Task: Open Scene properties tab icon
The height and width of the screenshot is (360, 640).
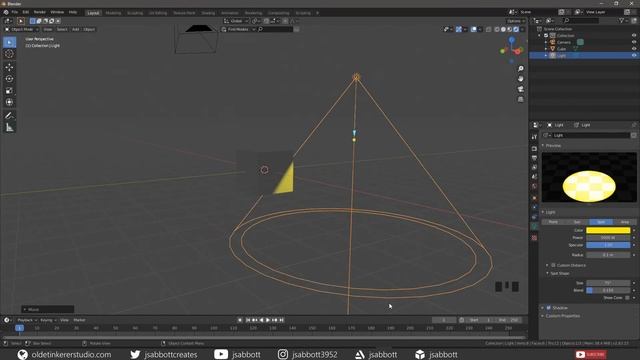Action: click(534, 177)
